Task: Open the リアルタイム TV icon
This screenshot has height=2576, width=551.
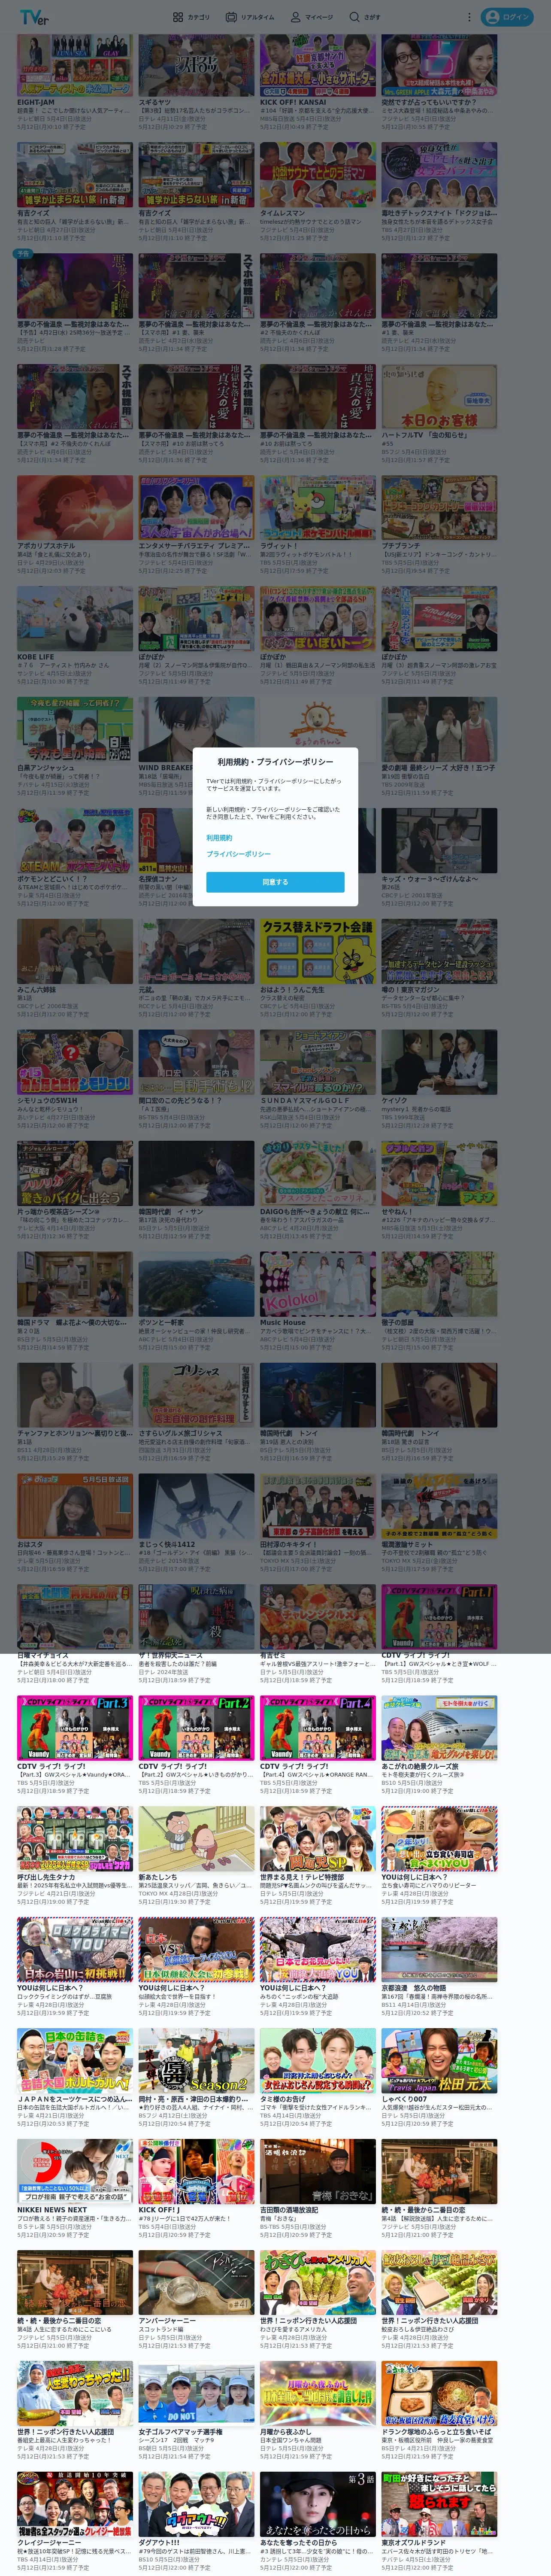Action: (x=231, y=17)
